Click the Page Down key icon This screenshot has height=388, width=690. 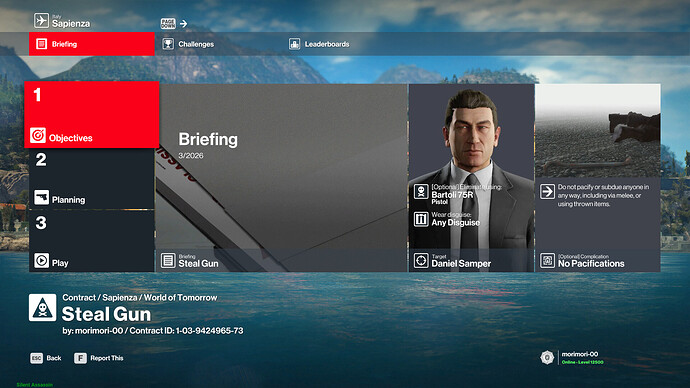tap(168, 23)
